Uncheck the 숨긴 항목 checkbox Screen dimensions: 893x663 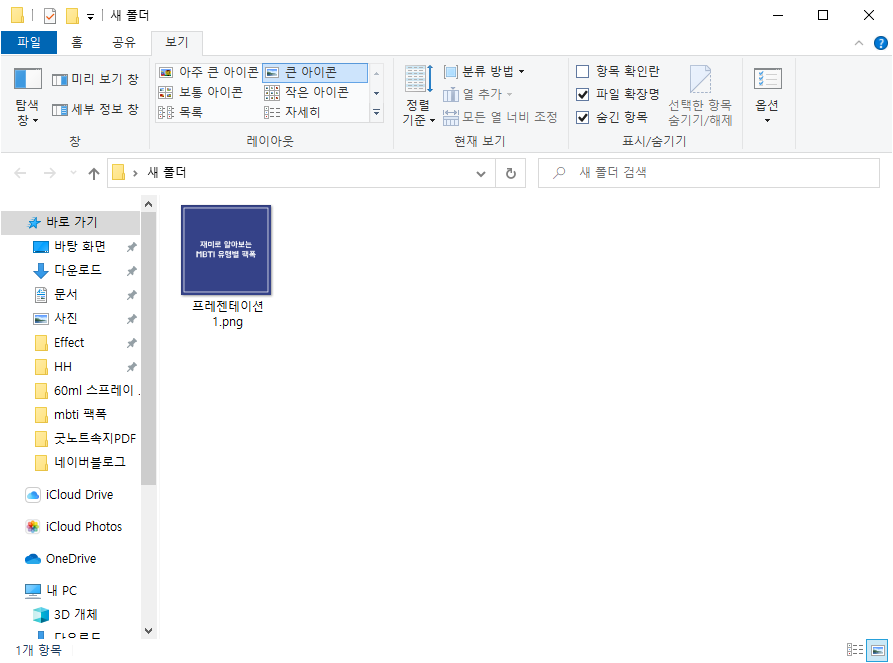click(x=582, y=117)
